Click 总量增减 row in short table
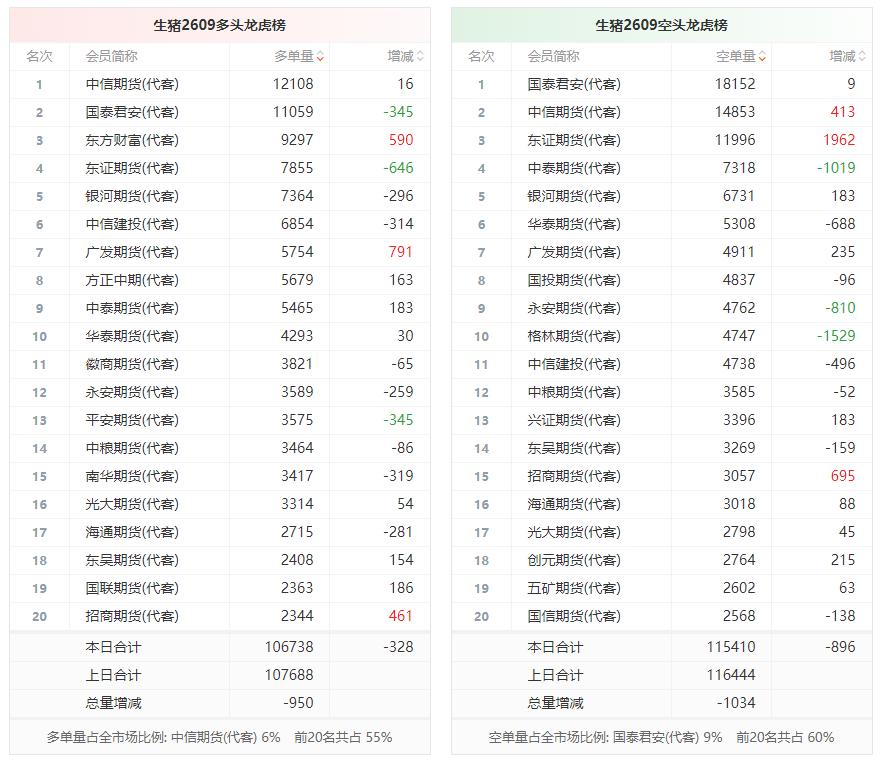The image size is (883, 766). click(662, 703)
